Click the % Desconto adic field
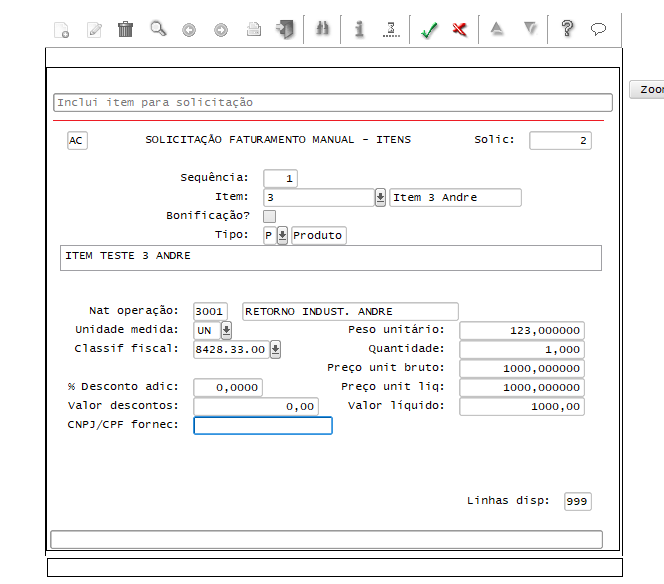664x584 pixels. [228, 387]
